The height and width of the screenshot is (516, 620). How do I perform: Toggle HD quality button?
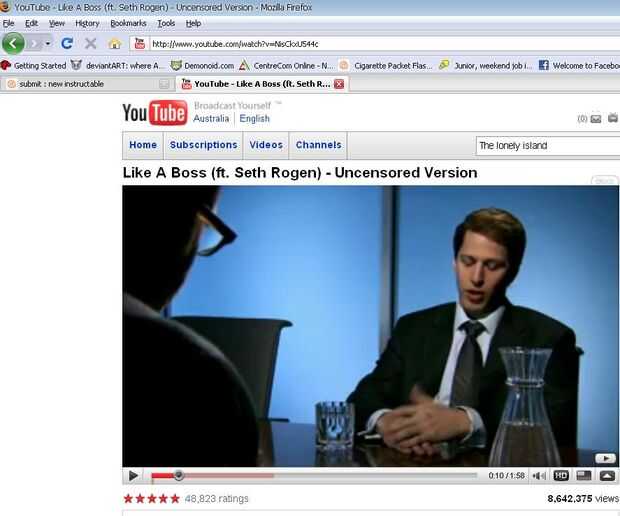[x=561, y=476]
